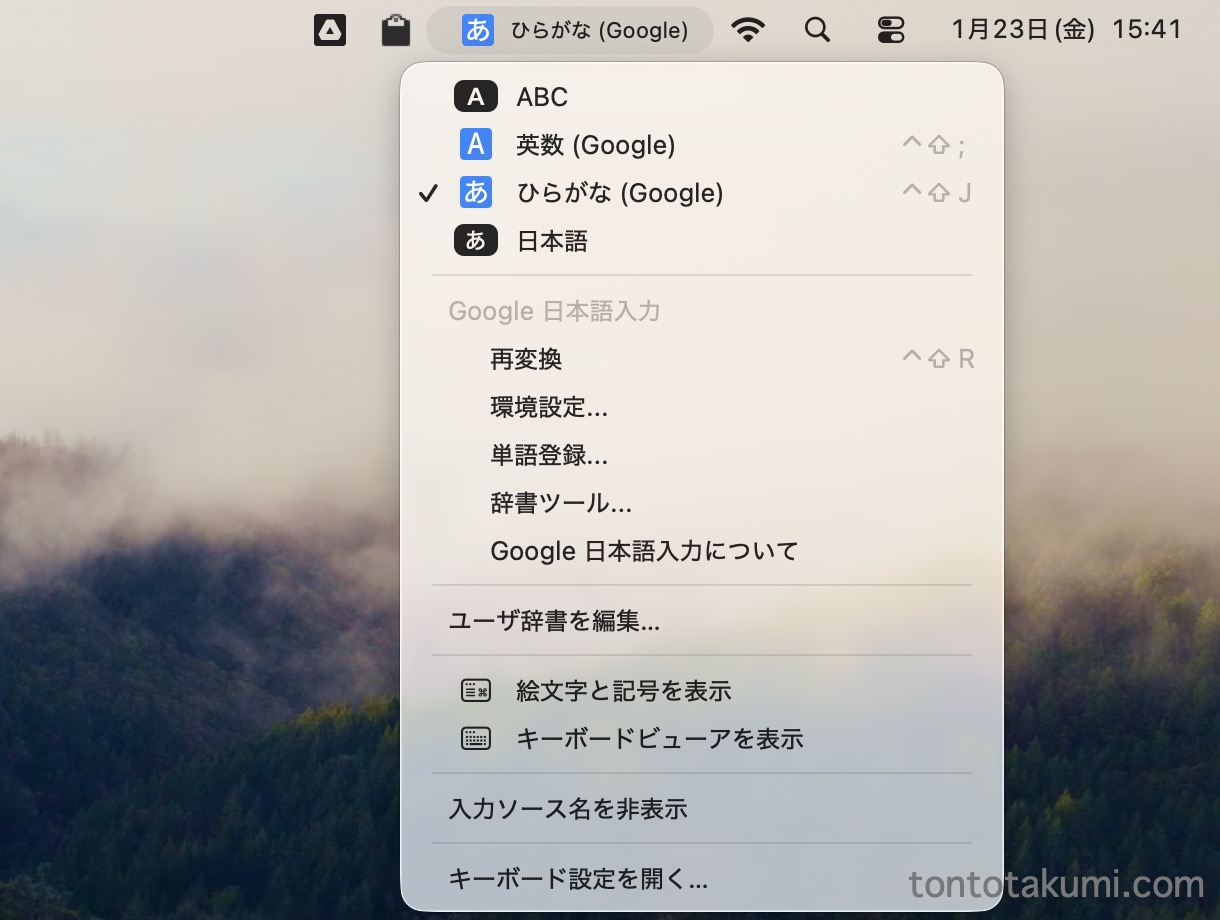The width and height of the screenshot is (1220, 920).
Task: Click the Wi-Fi status icon
Action: pyautogui.click(x=747, y=31)
